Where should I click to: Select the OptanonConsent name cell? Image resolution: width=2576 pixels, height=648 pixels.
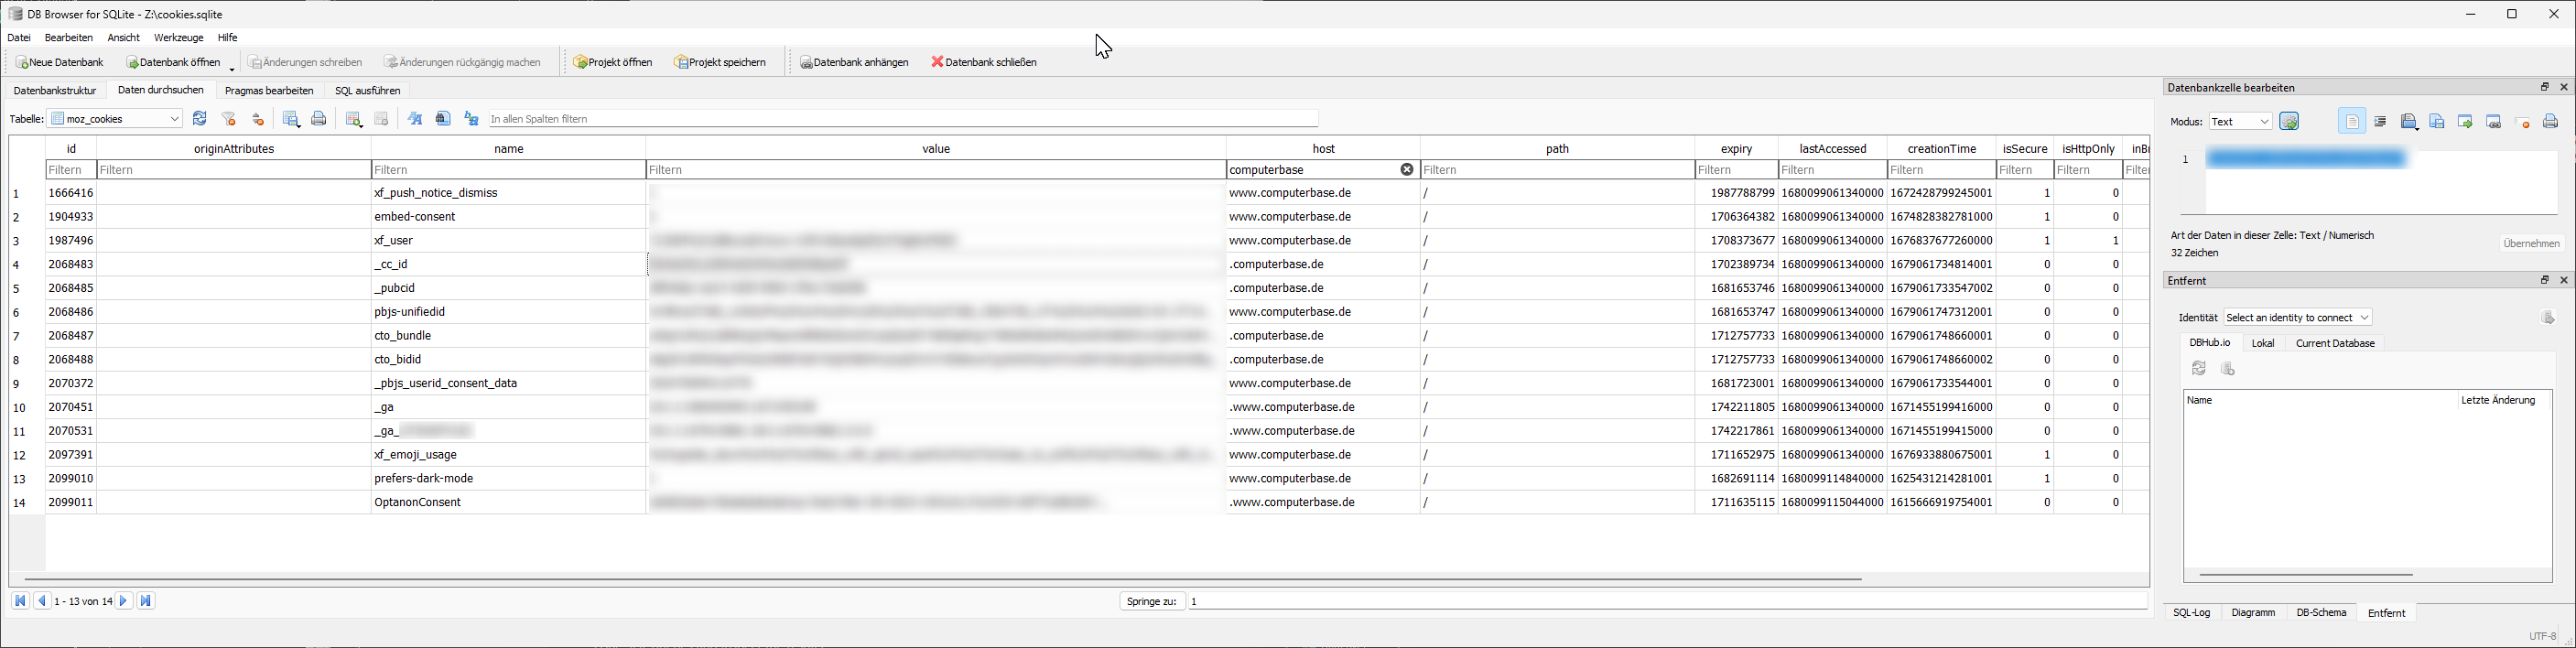coord(508,503)
